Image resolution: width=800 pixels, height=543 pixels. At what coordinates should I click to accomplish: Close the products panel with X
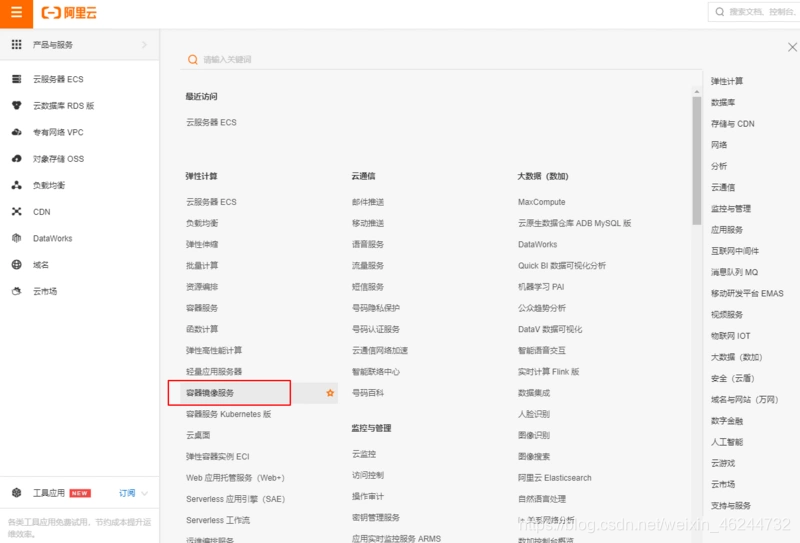(x=792, y=47)
